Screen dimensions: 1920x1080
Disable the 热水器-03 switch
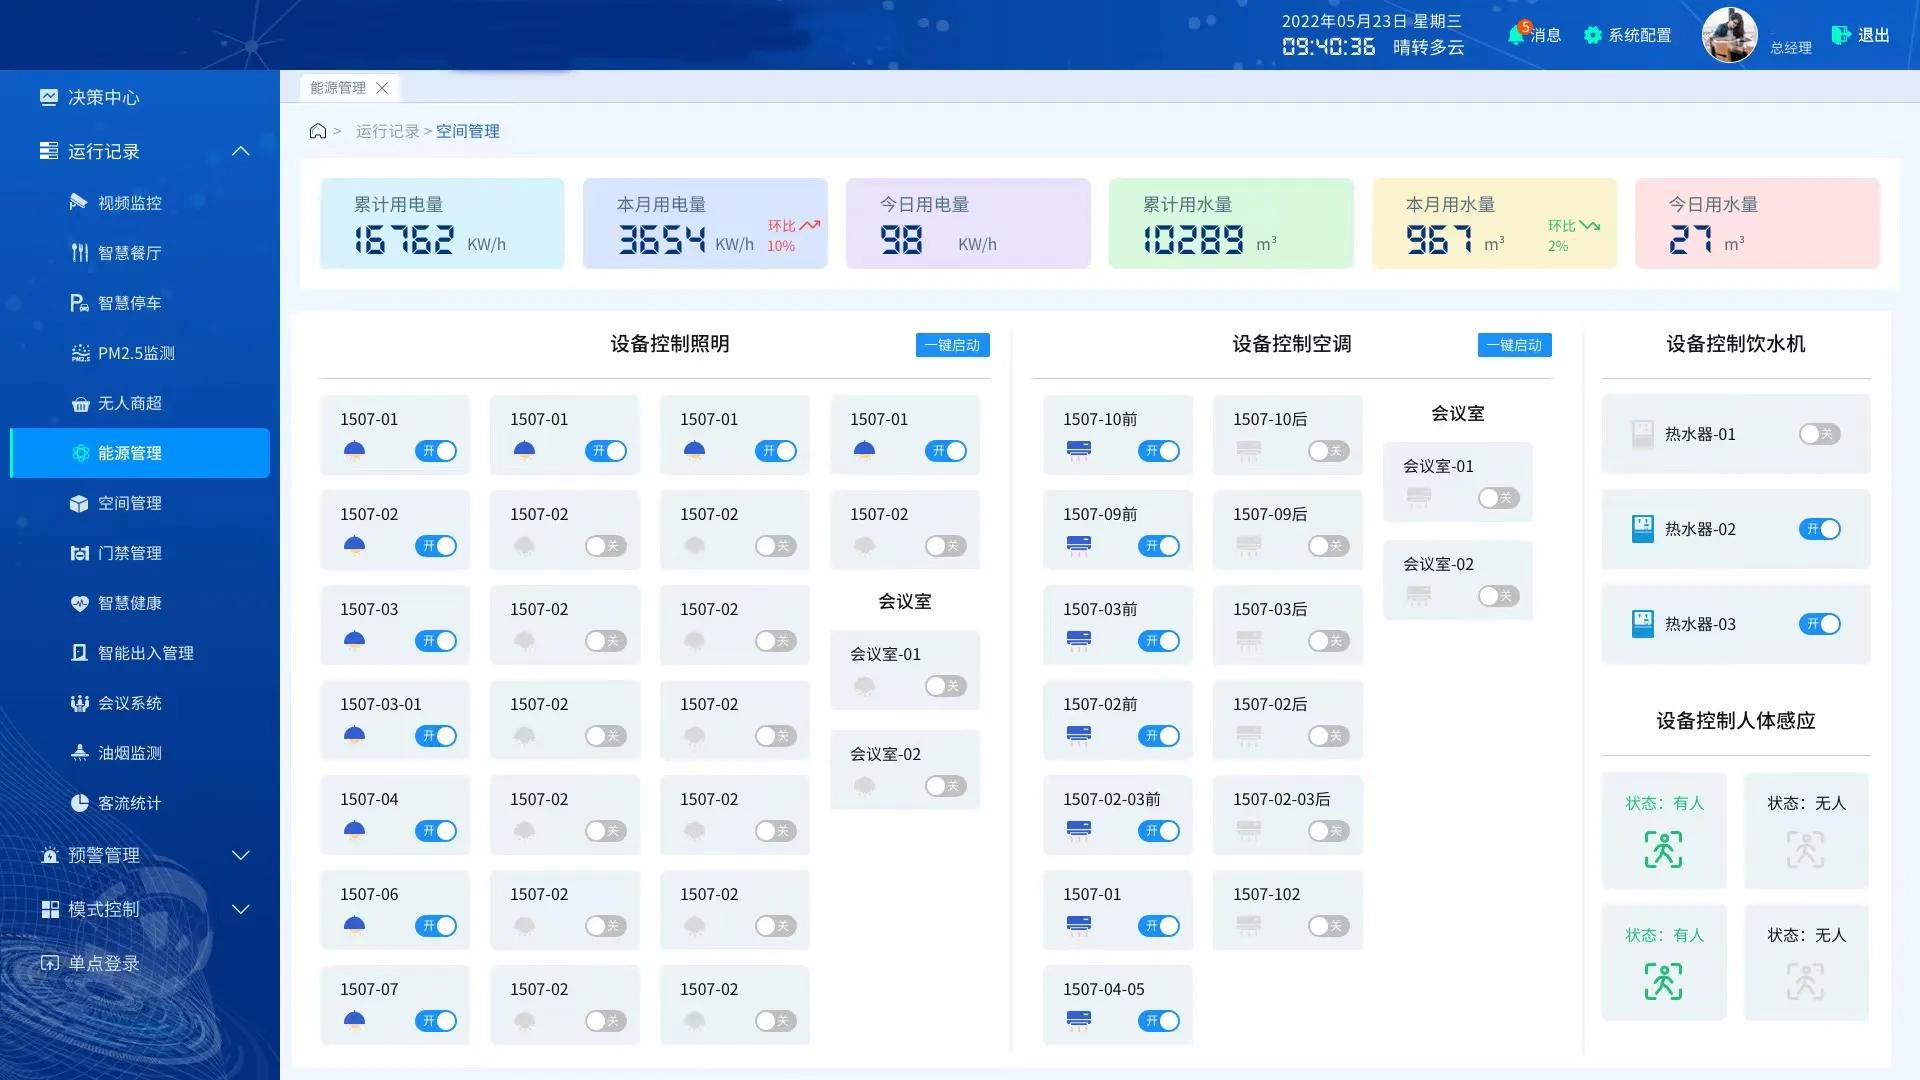[1819, 624]
